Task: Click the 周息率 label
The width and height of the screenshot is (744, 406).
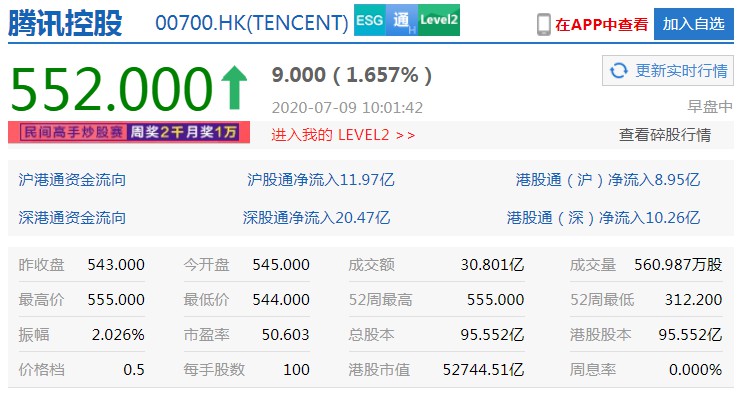Action: 593,369
